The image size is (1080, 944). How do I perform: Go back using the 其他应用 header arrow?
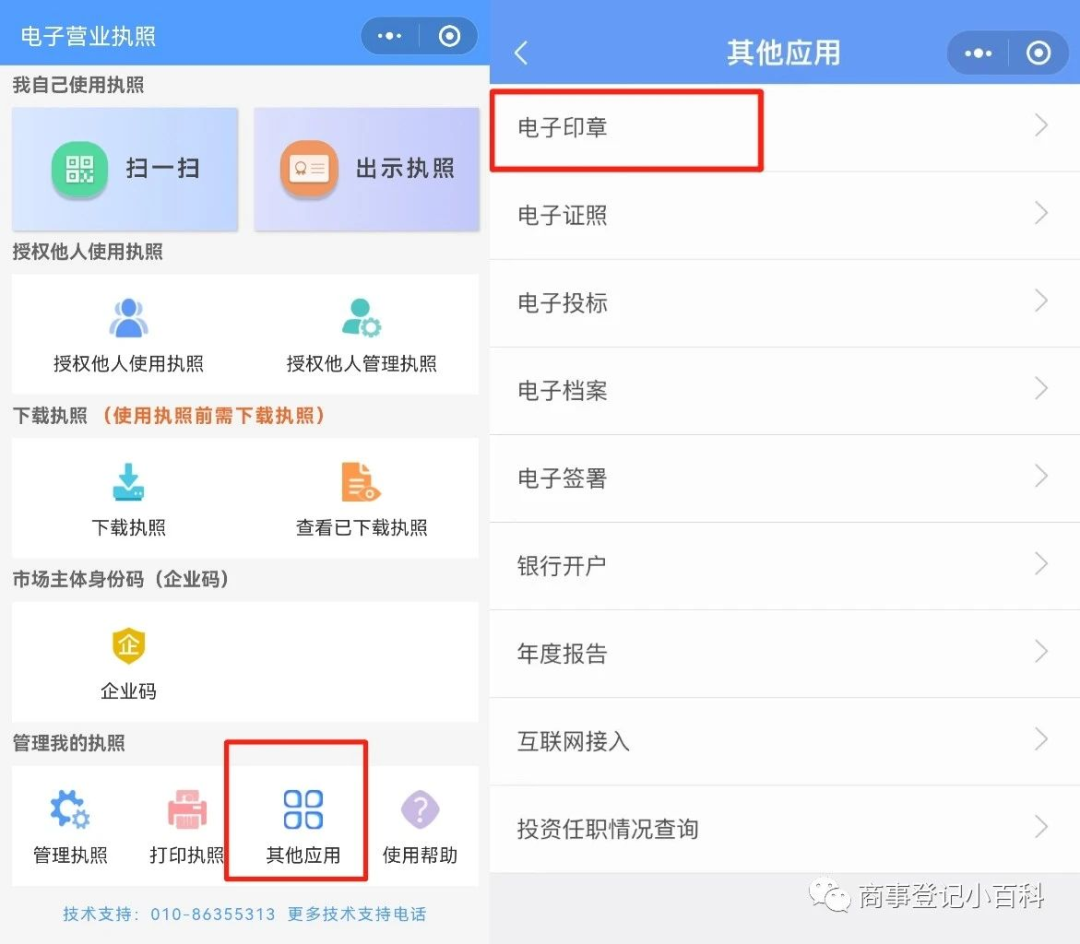[521, 53]
